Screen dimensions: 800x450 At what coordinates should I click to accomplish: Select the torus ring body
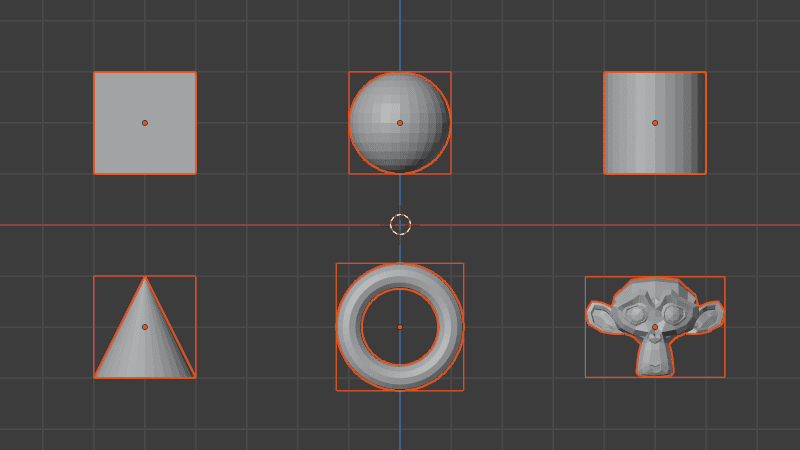(x=348, y=327)
